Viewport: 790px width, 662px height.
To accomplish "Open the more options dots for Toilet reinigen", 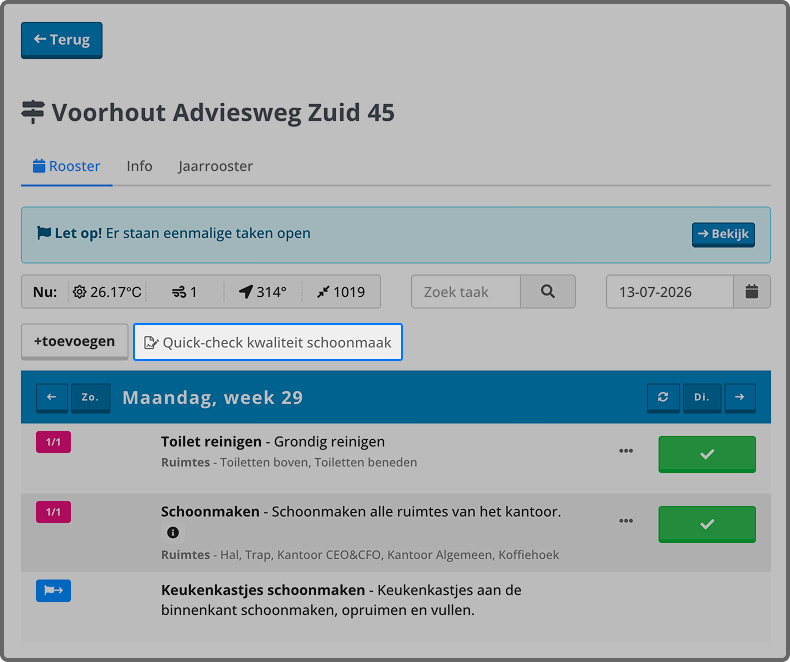I will pos(626,451).
